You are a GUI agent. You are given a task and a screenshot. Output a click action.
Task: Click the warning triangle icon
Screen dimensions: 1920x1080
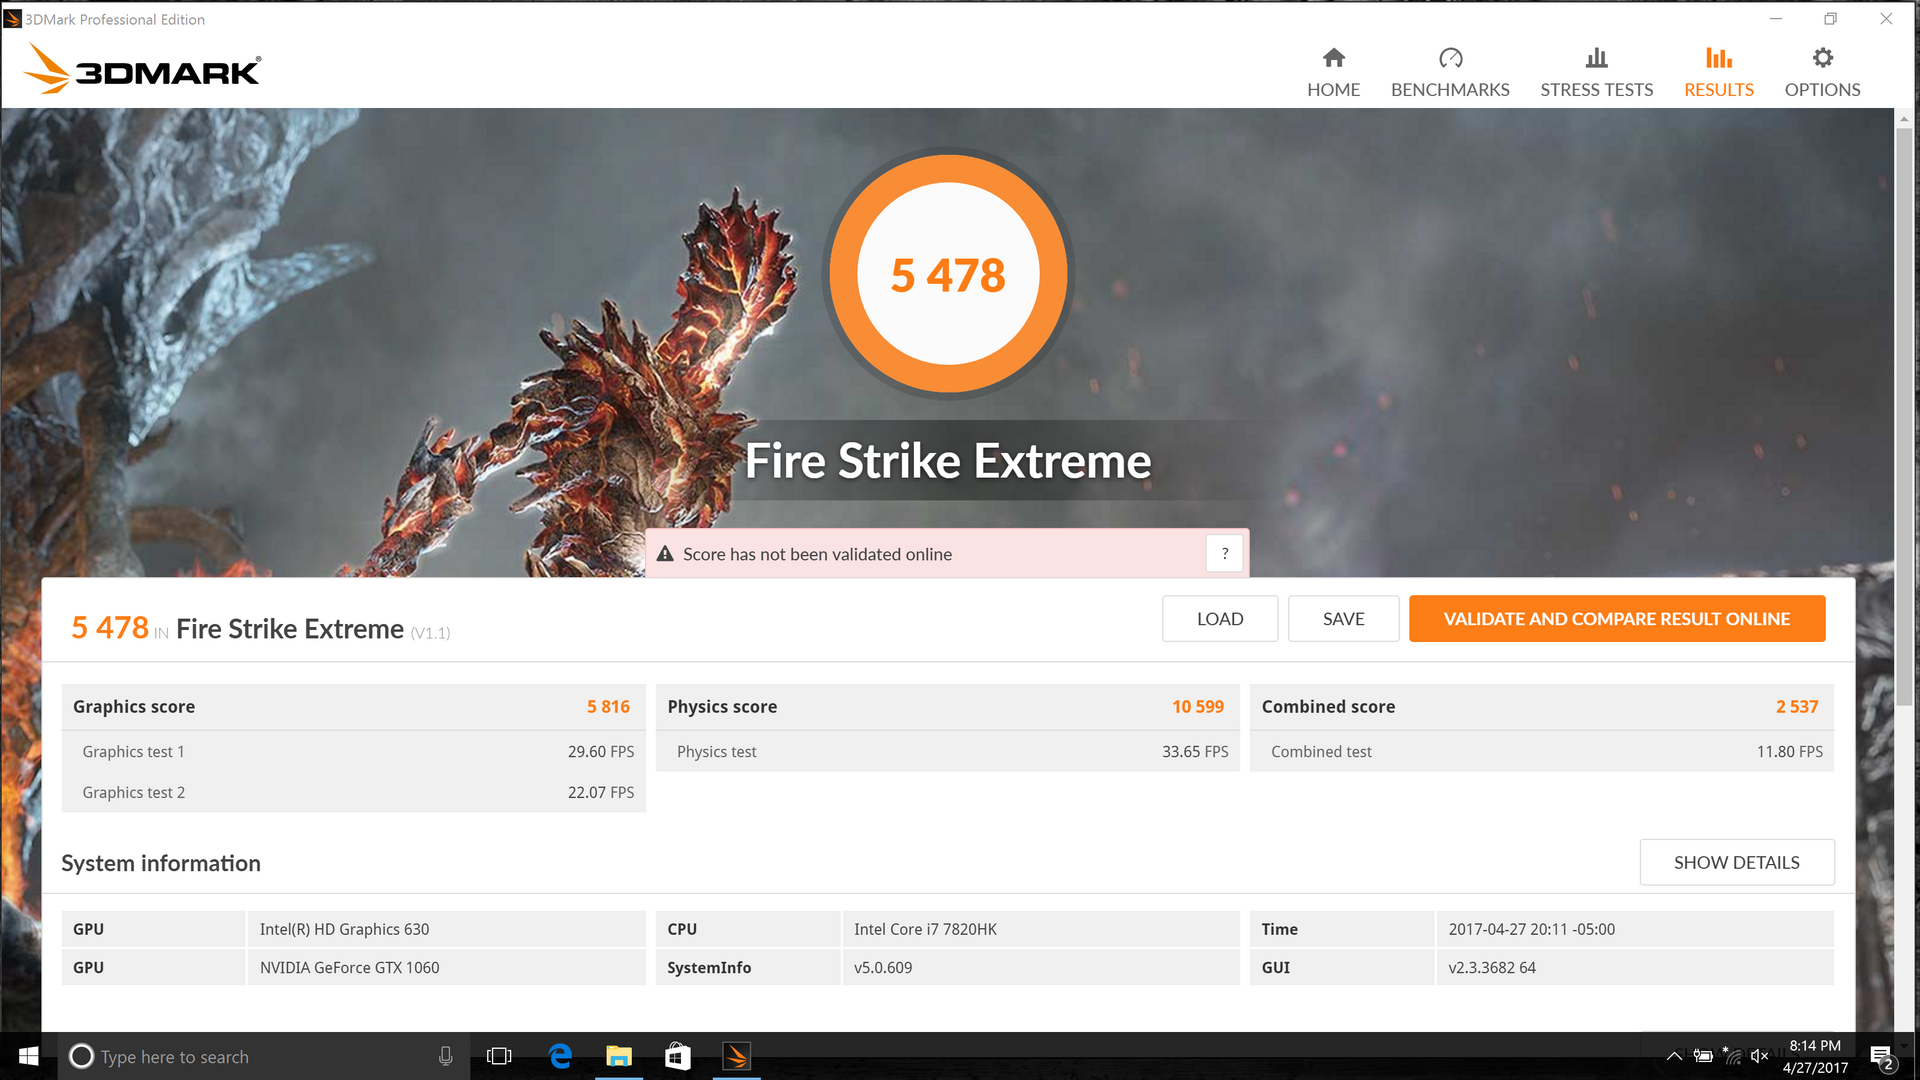(665, 554)
